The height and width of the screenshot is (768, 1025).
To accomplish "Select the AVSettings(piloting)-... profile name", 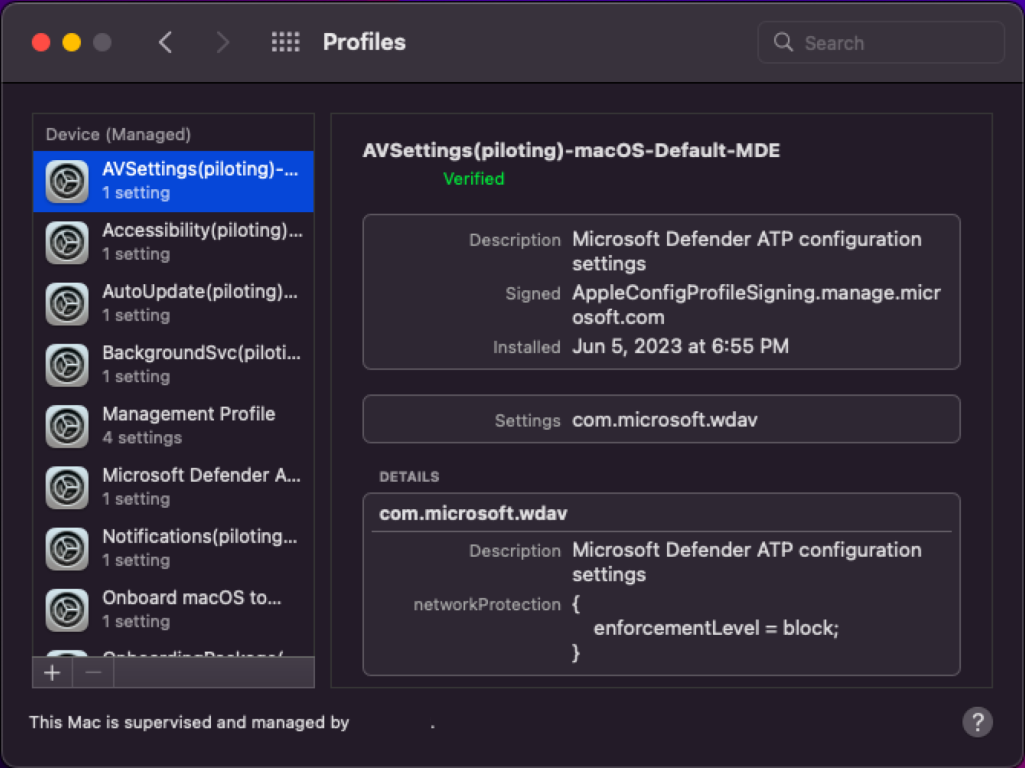I will (200, 169).
